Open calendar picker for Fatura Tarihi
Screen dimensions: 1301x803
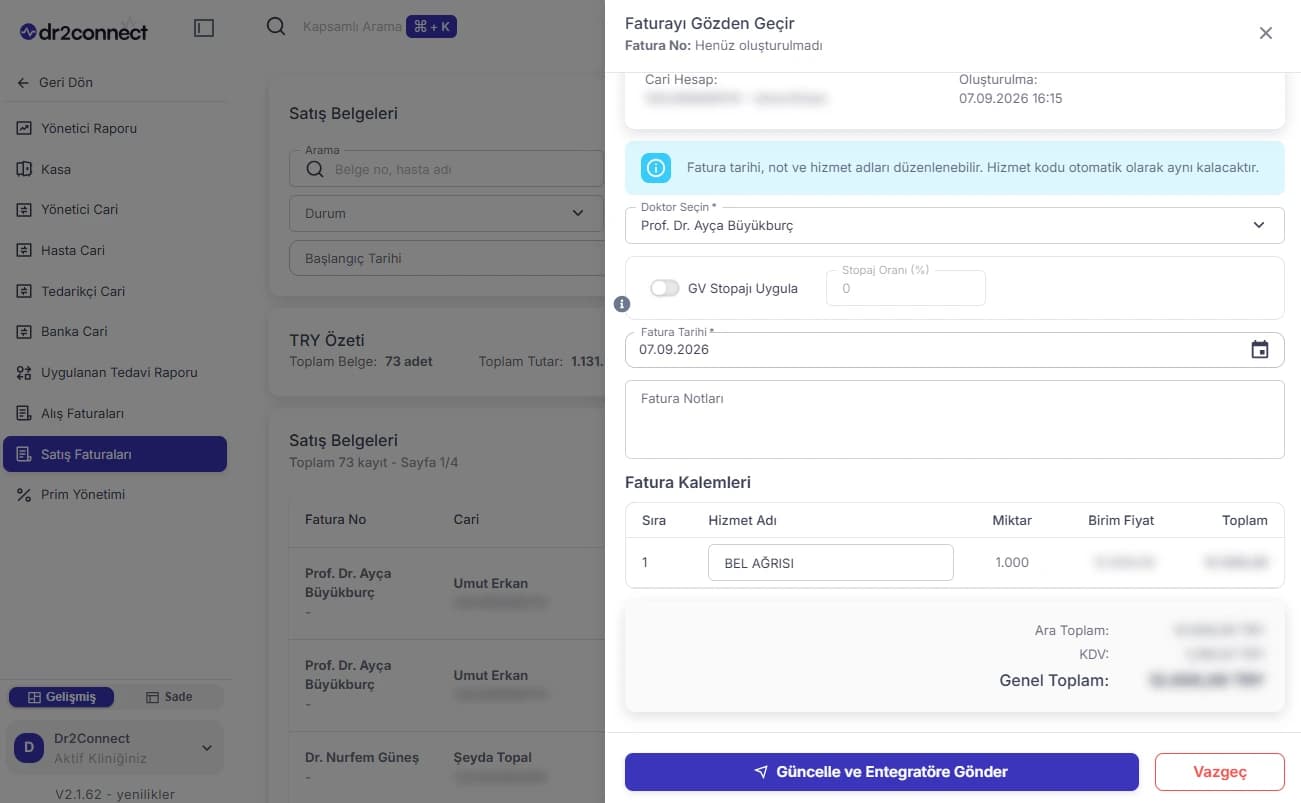1260,349
